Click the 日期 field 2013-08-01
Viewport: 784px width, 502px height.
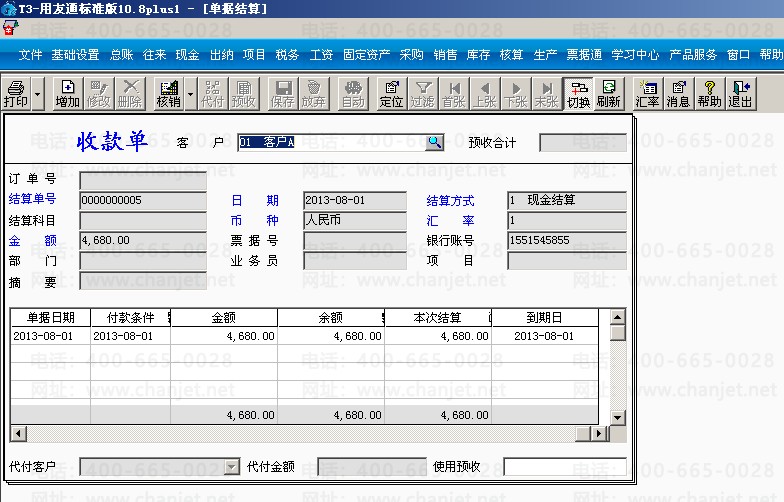354,200
